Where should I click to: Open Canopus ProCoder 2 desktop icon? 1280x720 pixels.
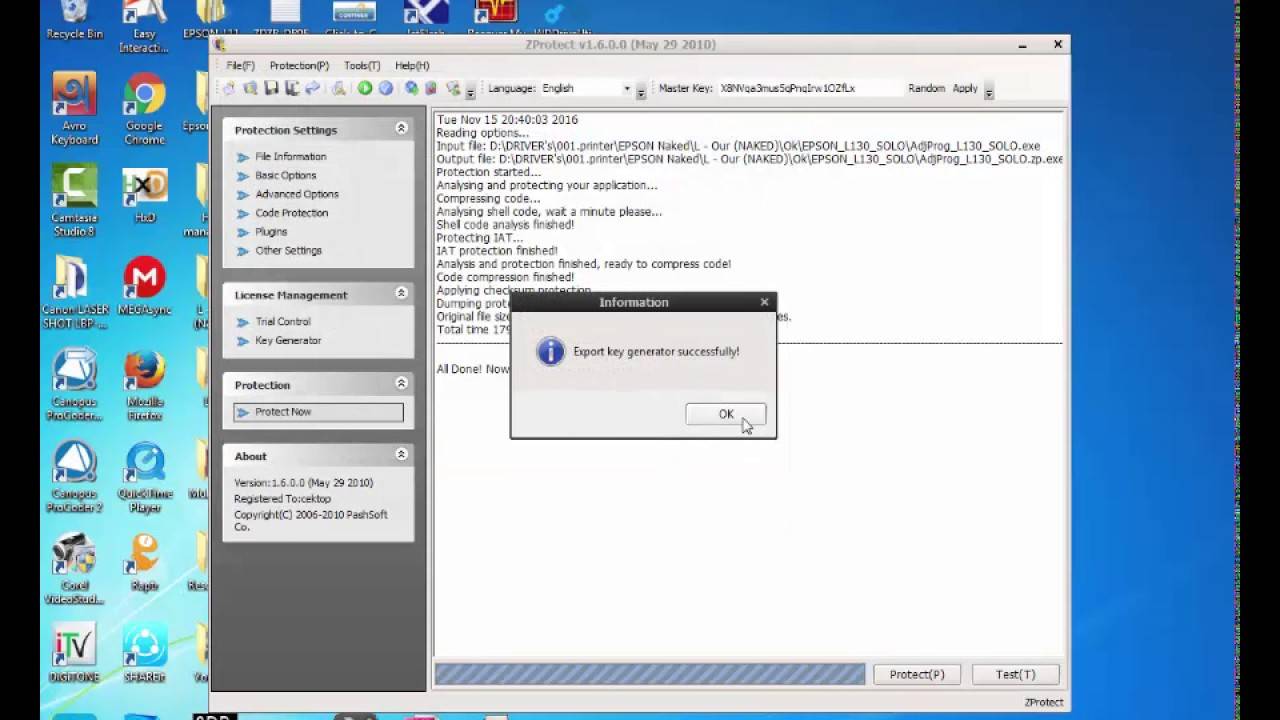point(75,478)
